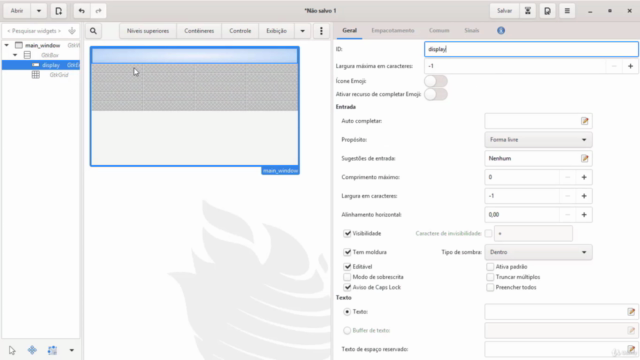
Task: Toggle the Ícone Emoji switch
Action: pyautogui.click(x=436, y=81)
